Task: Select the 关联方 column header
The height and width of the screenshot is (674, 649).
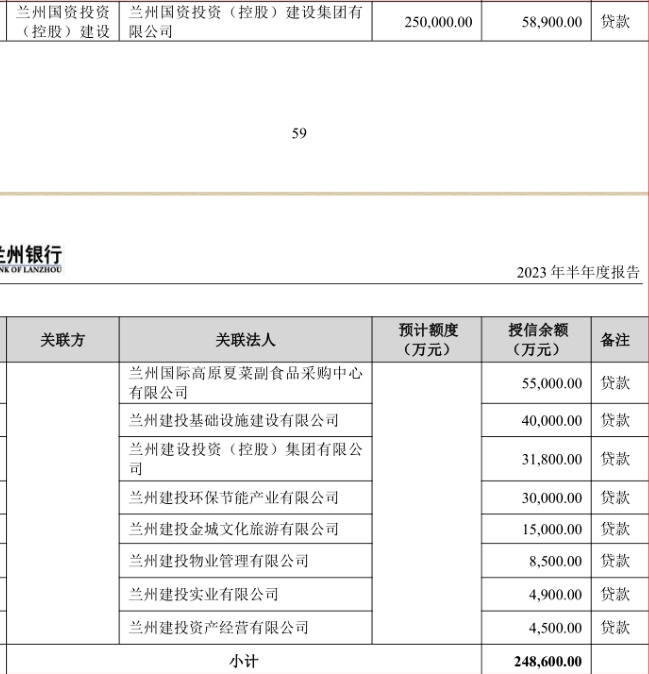Action: pyautogui.click(x=63, y=340)
